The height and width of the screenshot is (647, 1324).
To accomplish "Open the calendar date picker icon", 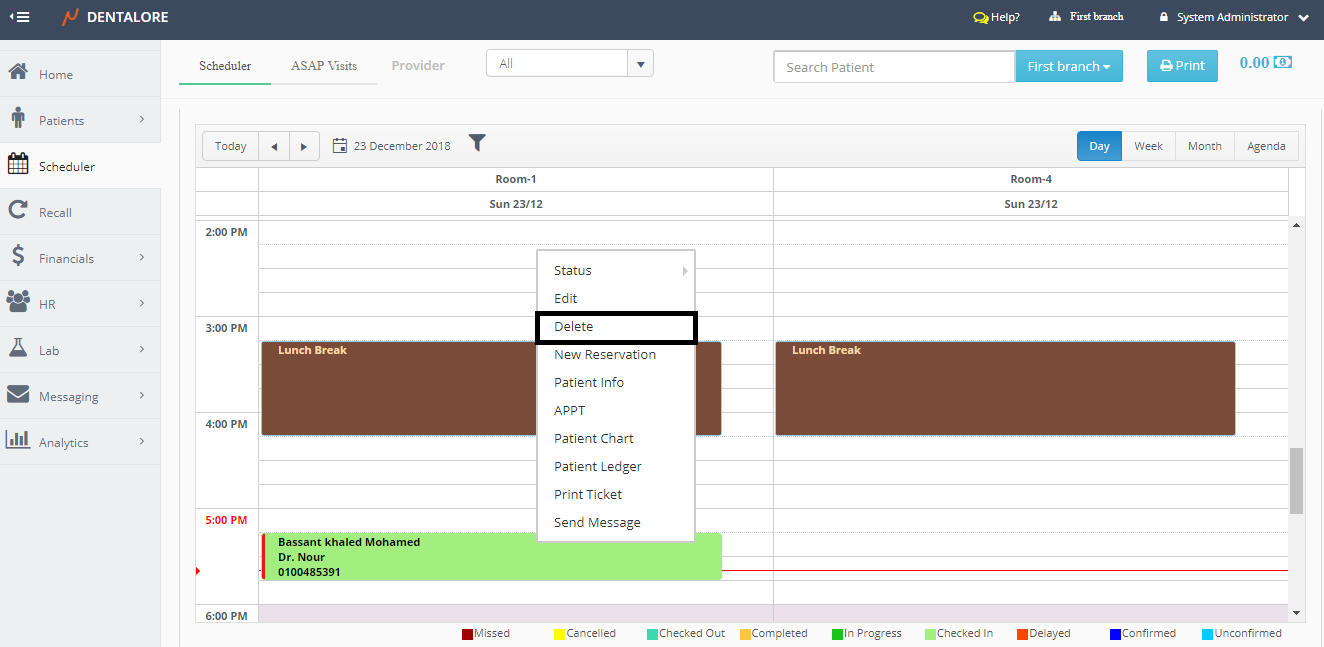I will coord(340,146).
